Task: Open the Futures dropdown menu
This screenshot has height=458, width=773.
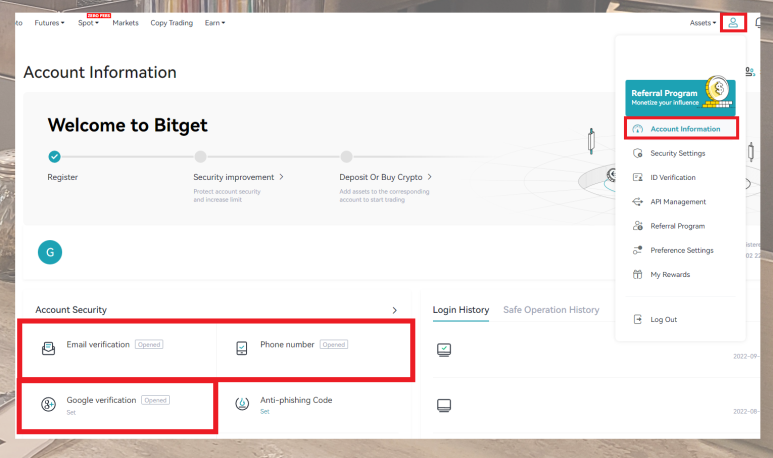Action: [x=49, y=23]
